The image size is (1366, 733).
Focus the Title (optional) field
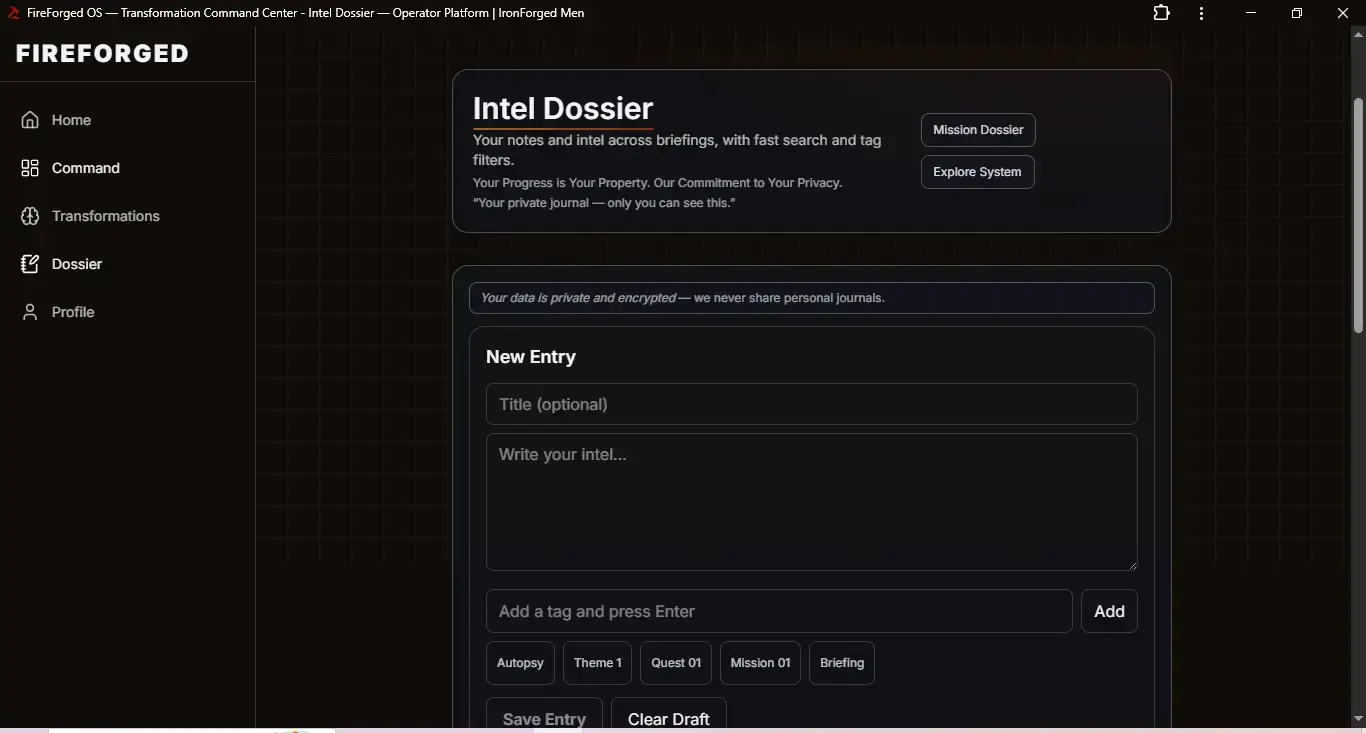811,404
